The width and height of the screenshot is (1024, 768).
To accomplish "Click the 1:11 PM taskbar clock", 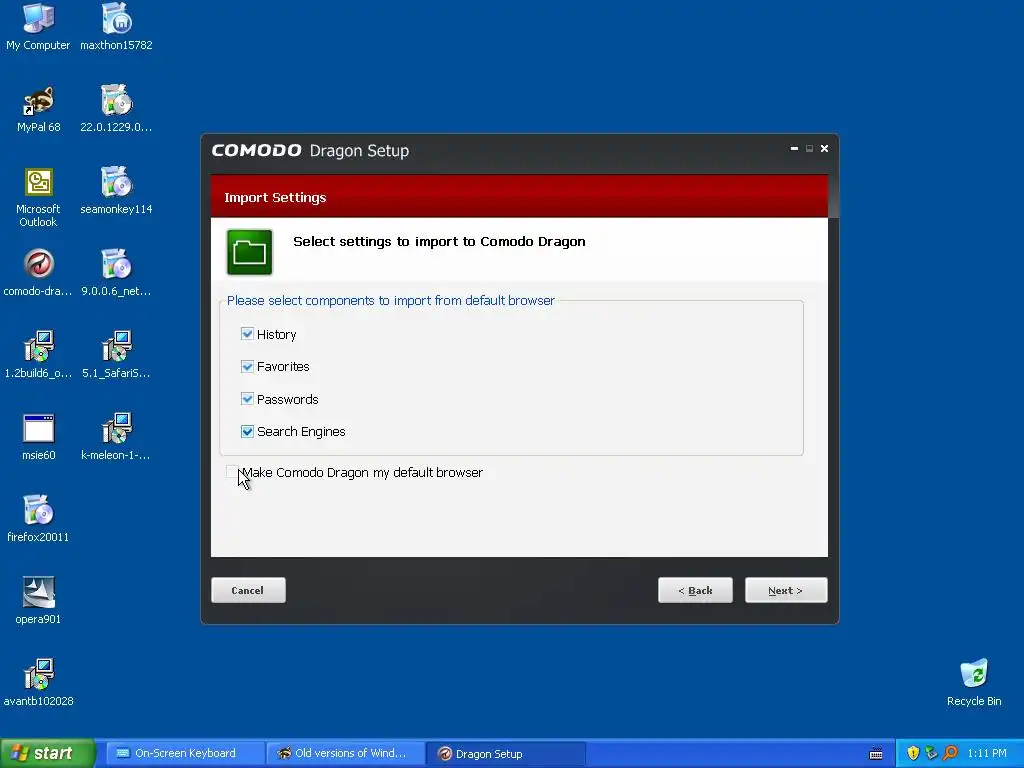I will point(986,753).
